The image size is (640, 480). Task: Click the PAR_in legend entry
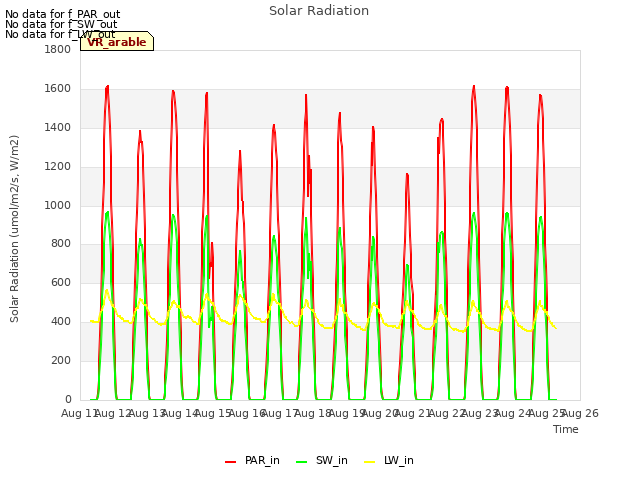(x=252, y=460)
